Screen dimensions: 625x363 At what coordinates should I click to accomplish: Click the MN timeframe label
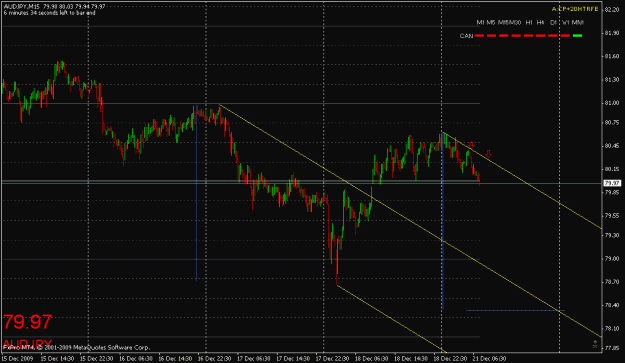578,23
